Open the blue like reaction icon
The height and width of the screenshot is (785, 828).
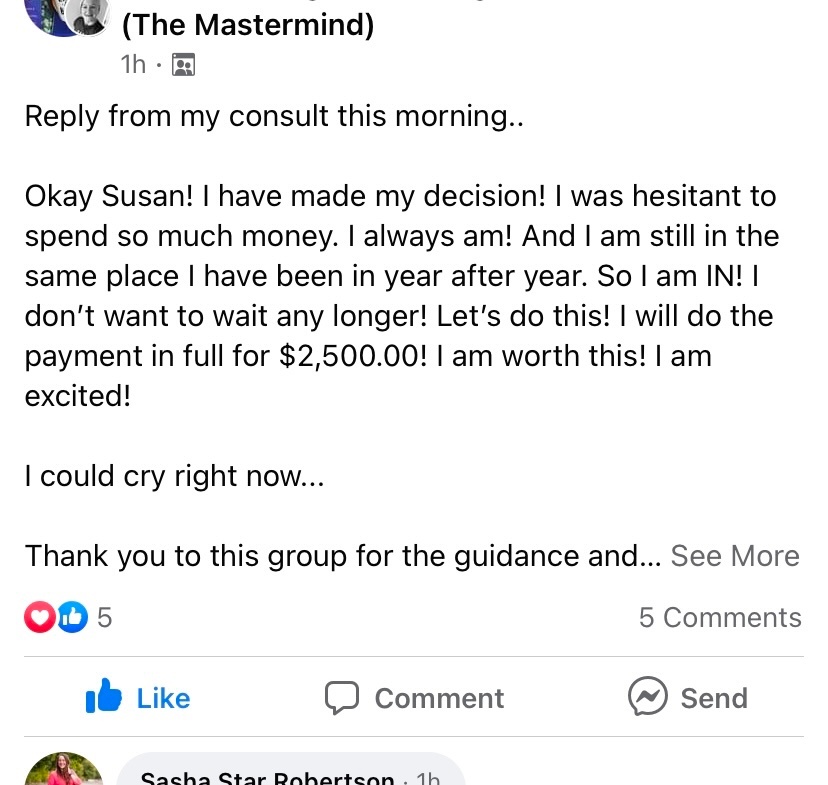point(72,617)
